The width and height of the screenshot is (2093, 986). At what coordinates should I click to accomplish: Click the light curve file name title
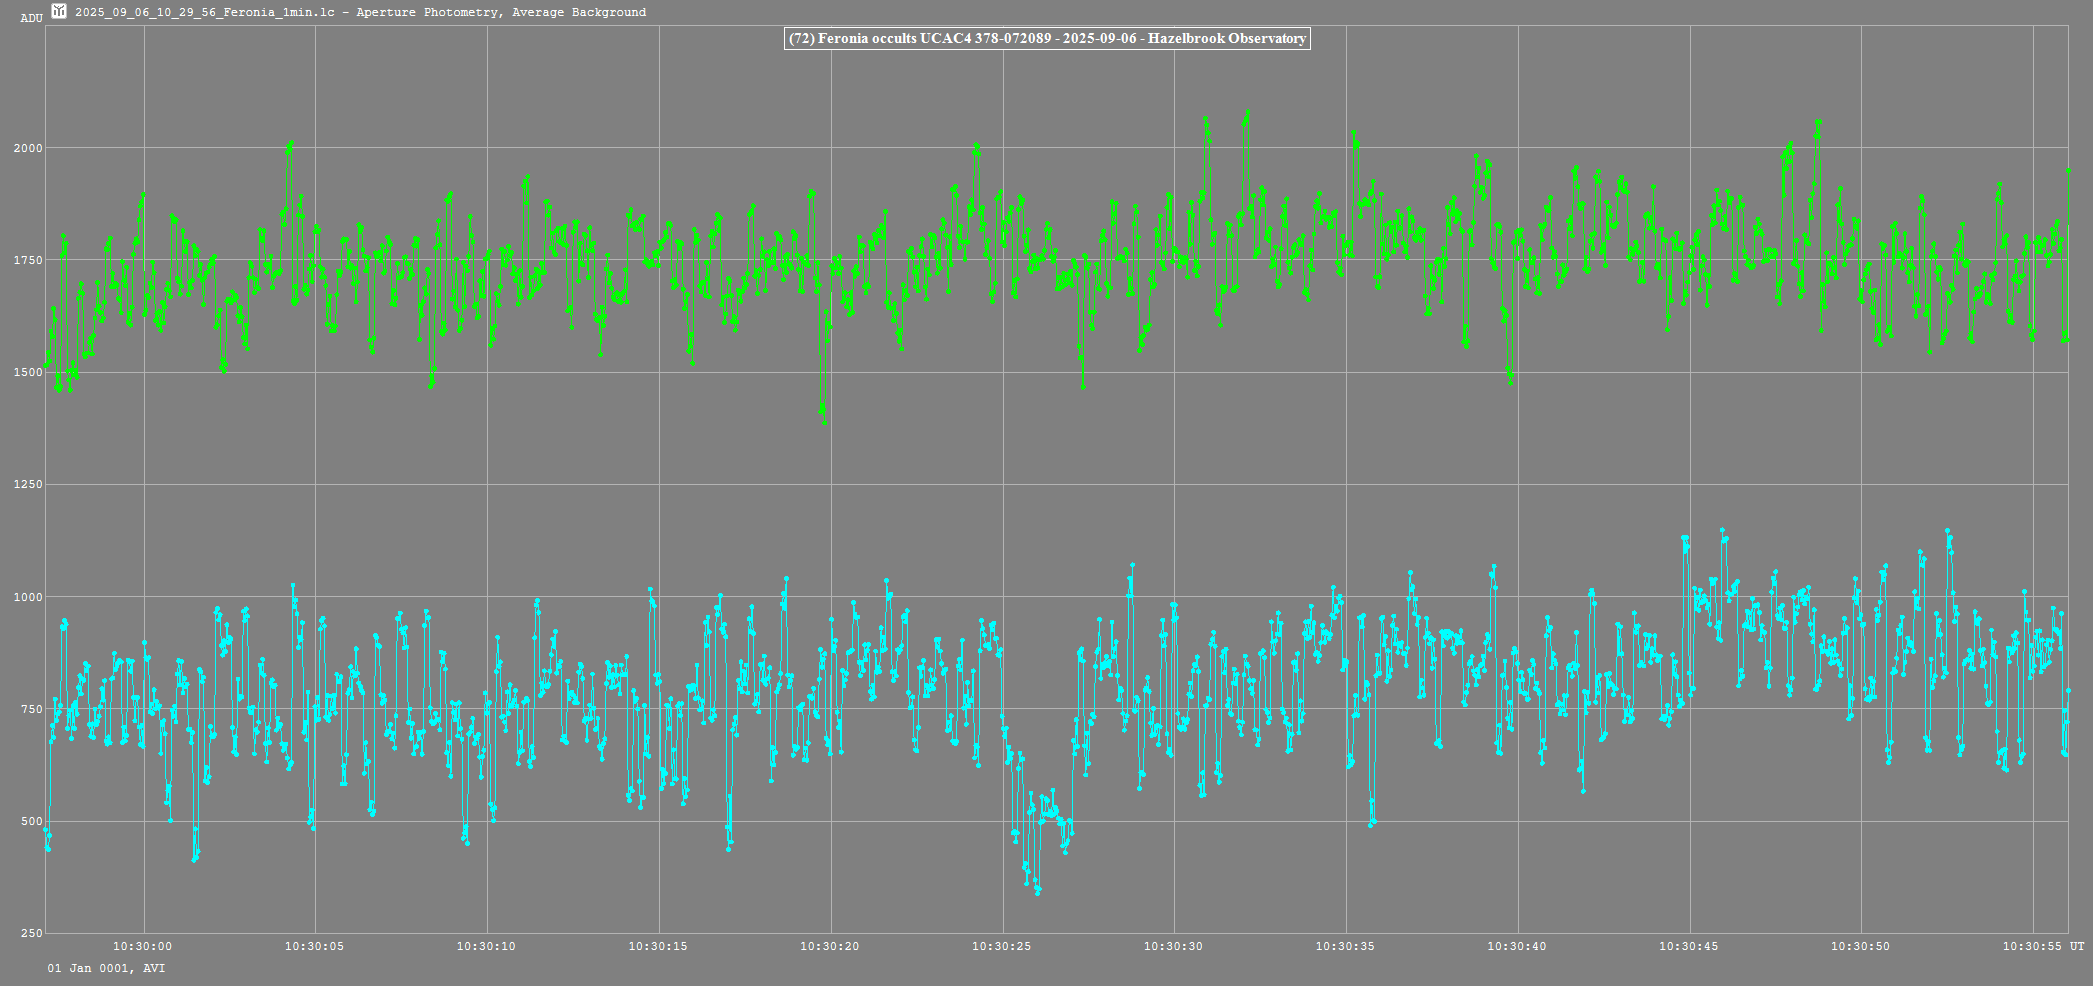tap(360, 12)
